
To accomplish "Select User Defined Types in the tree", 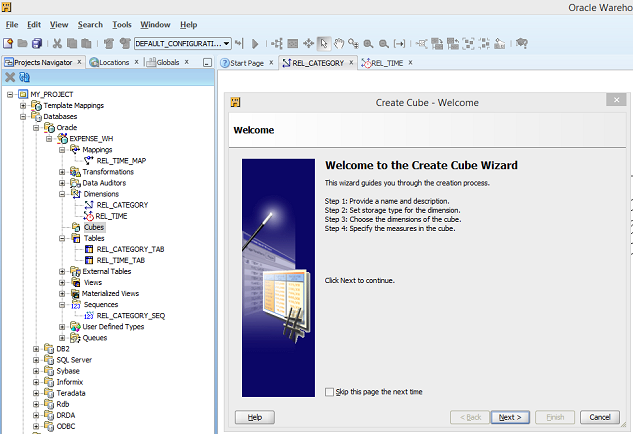I will tap(113, 327).
